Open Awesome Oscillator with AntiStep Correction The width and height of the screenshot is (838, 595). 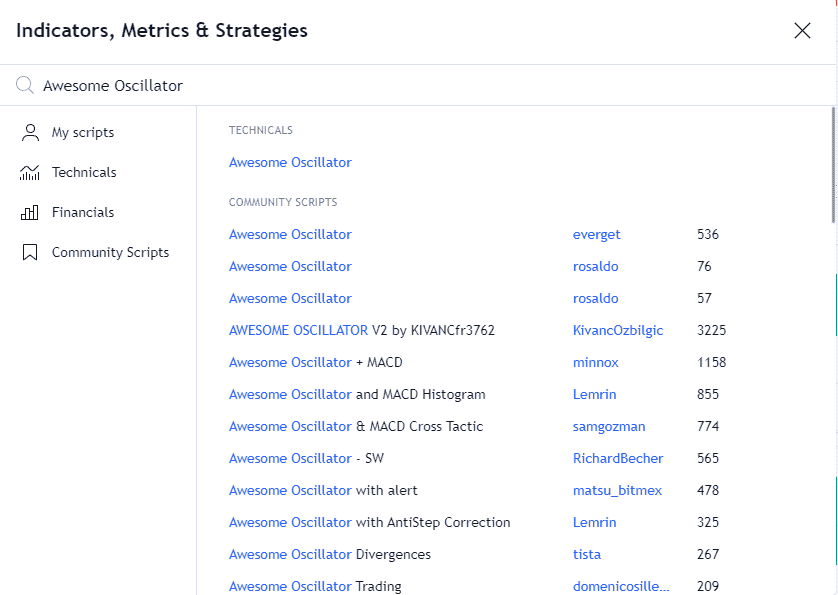(369, 522)
